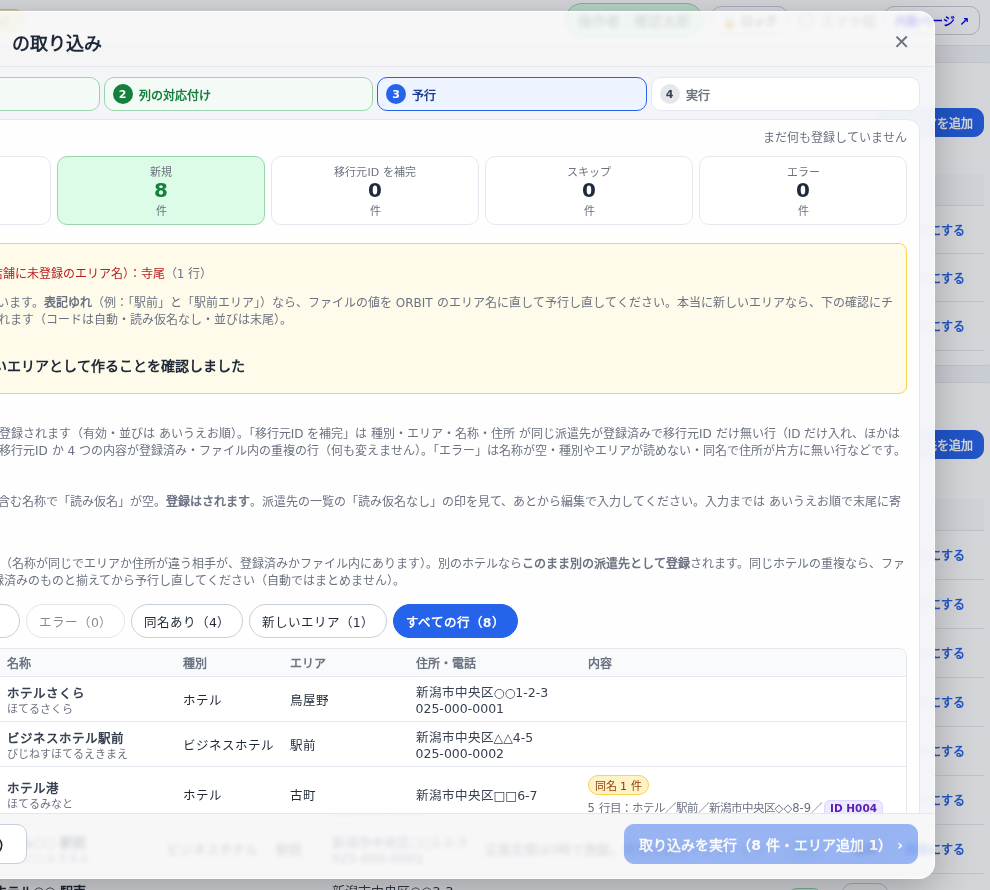
Task: Confirm the new-area label ending 作ることを確認しました
Action: coord(122,366)
